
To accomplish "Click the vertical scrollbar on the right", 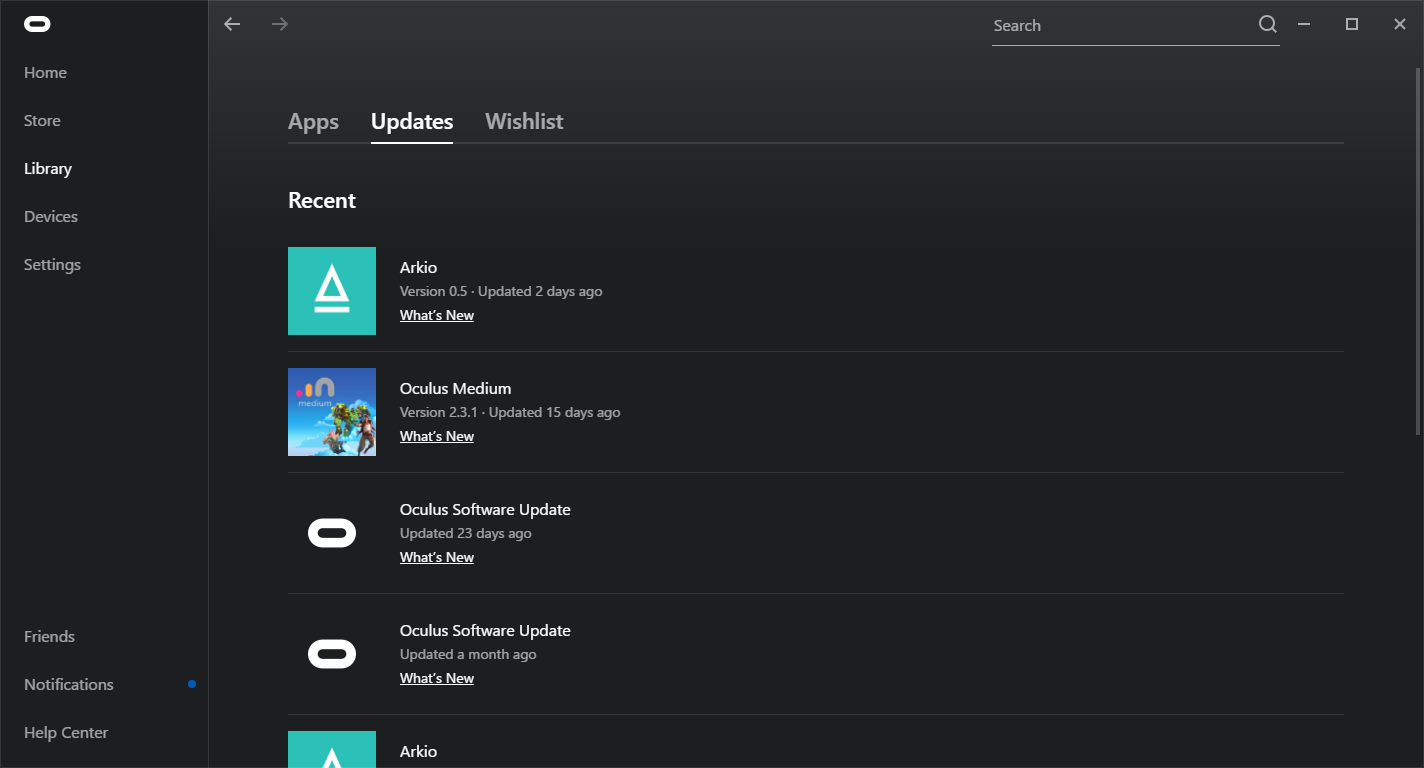I will pos(1417,250).
